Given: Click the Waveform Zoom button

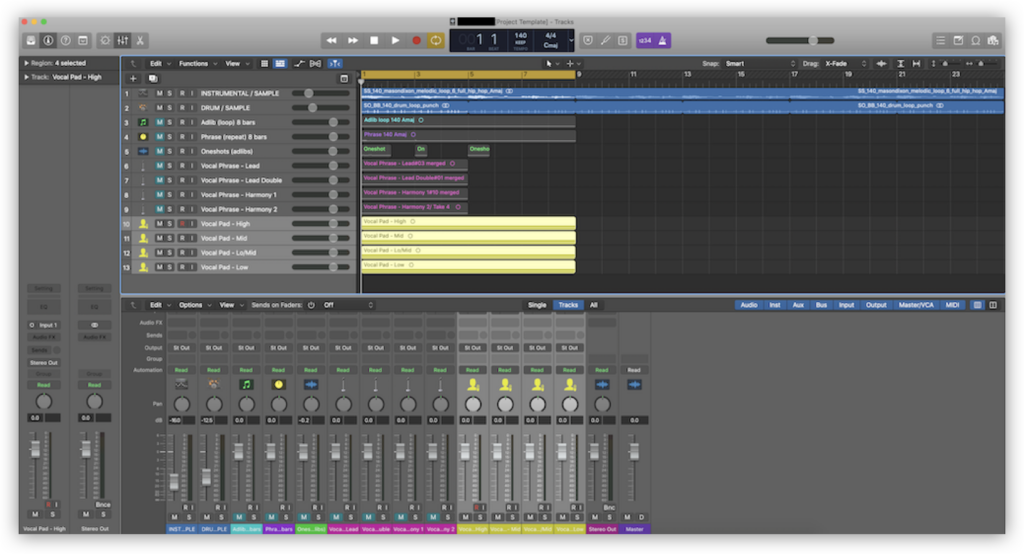Looking at the screenshot, I should [882, 63].
